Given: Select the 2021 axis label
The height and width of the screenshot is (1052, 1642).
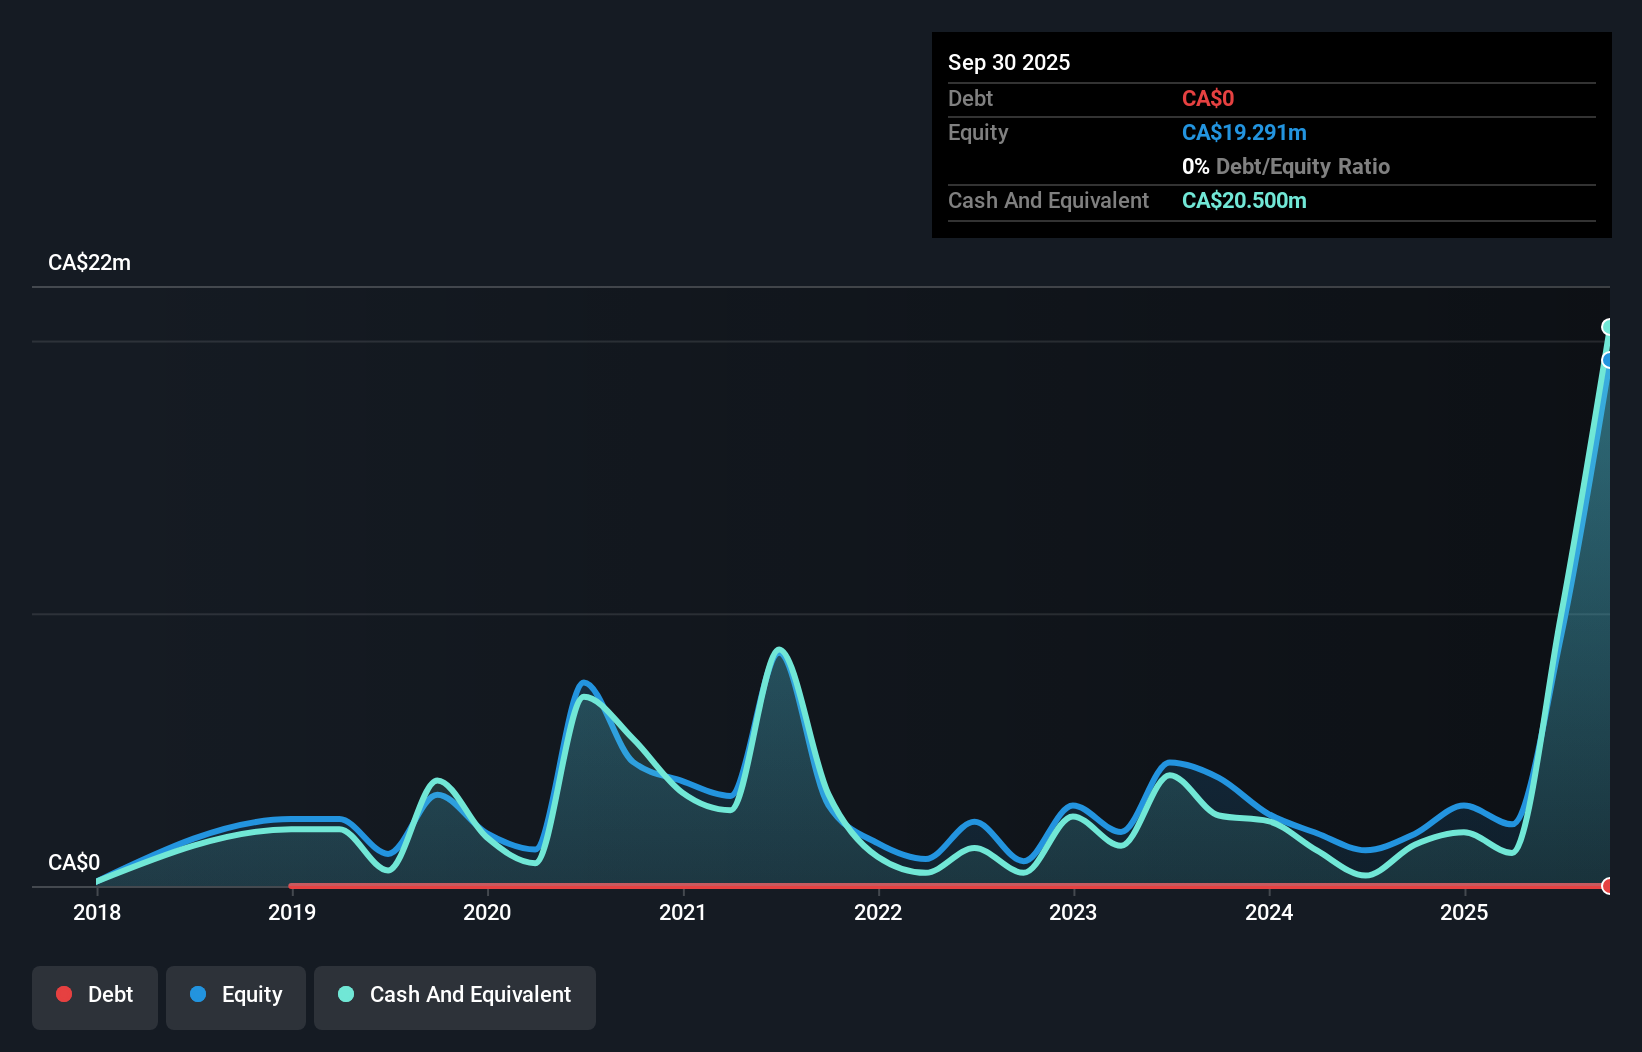Looking at the screenshot, I should click(x=683, y=912).
